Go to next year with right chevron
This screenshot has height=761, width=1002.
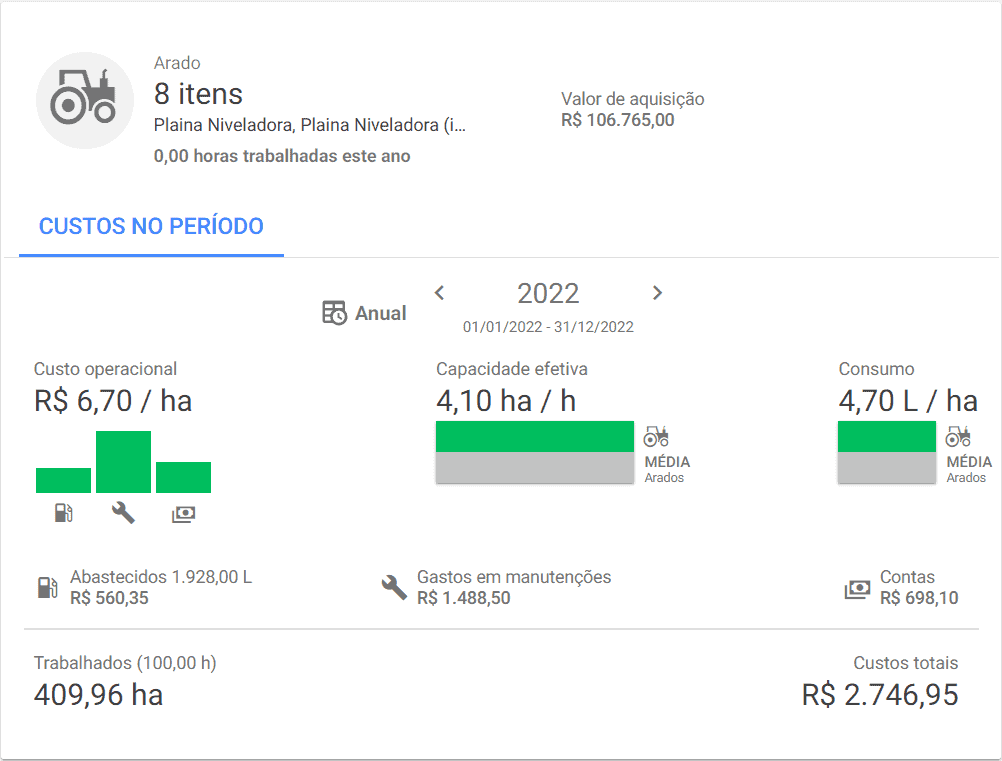click(x=657, y=293)
